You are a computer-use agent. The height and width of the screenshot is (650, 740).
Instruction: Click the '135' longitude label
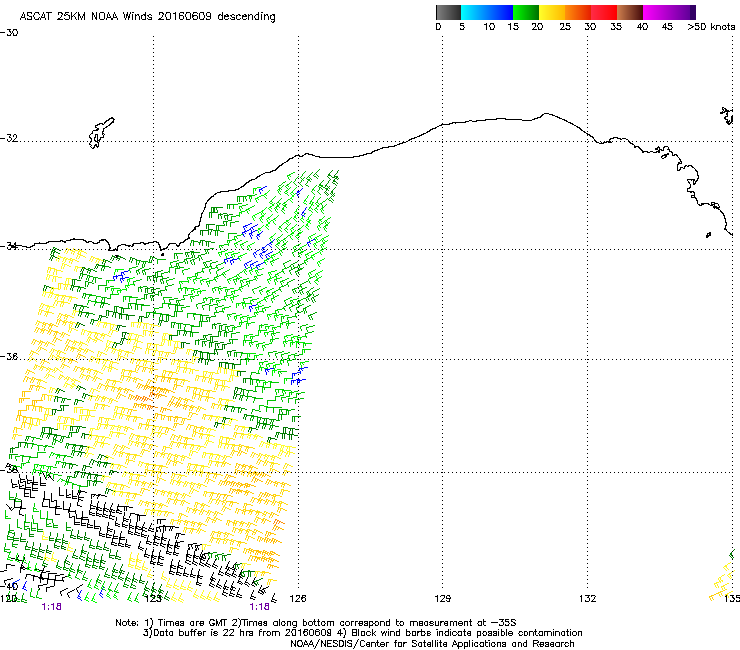[x=732, y=599]
